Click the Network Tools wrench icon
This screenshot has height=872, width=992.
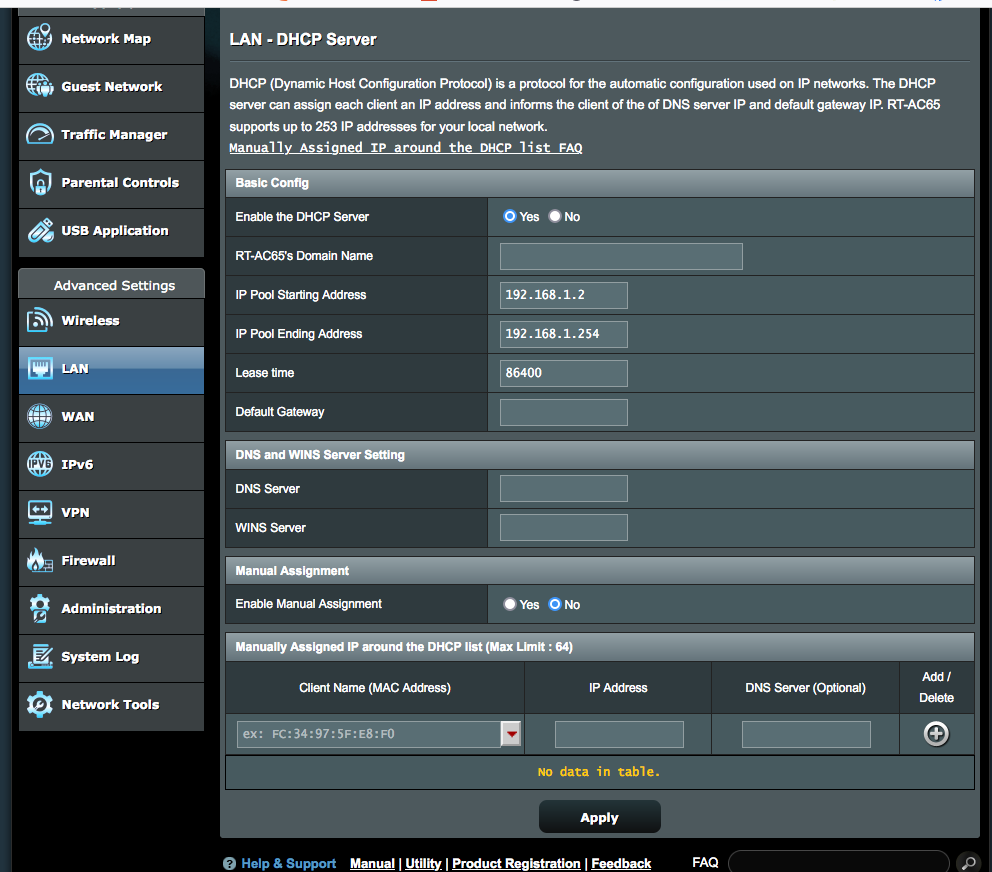pyautogui.click(x=39, y=704)
